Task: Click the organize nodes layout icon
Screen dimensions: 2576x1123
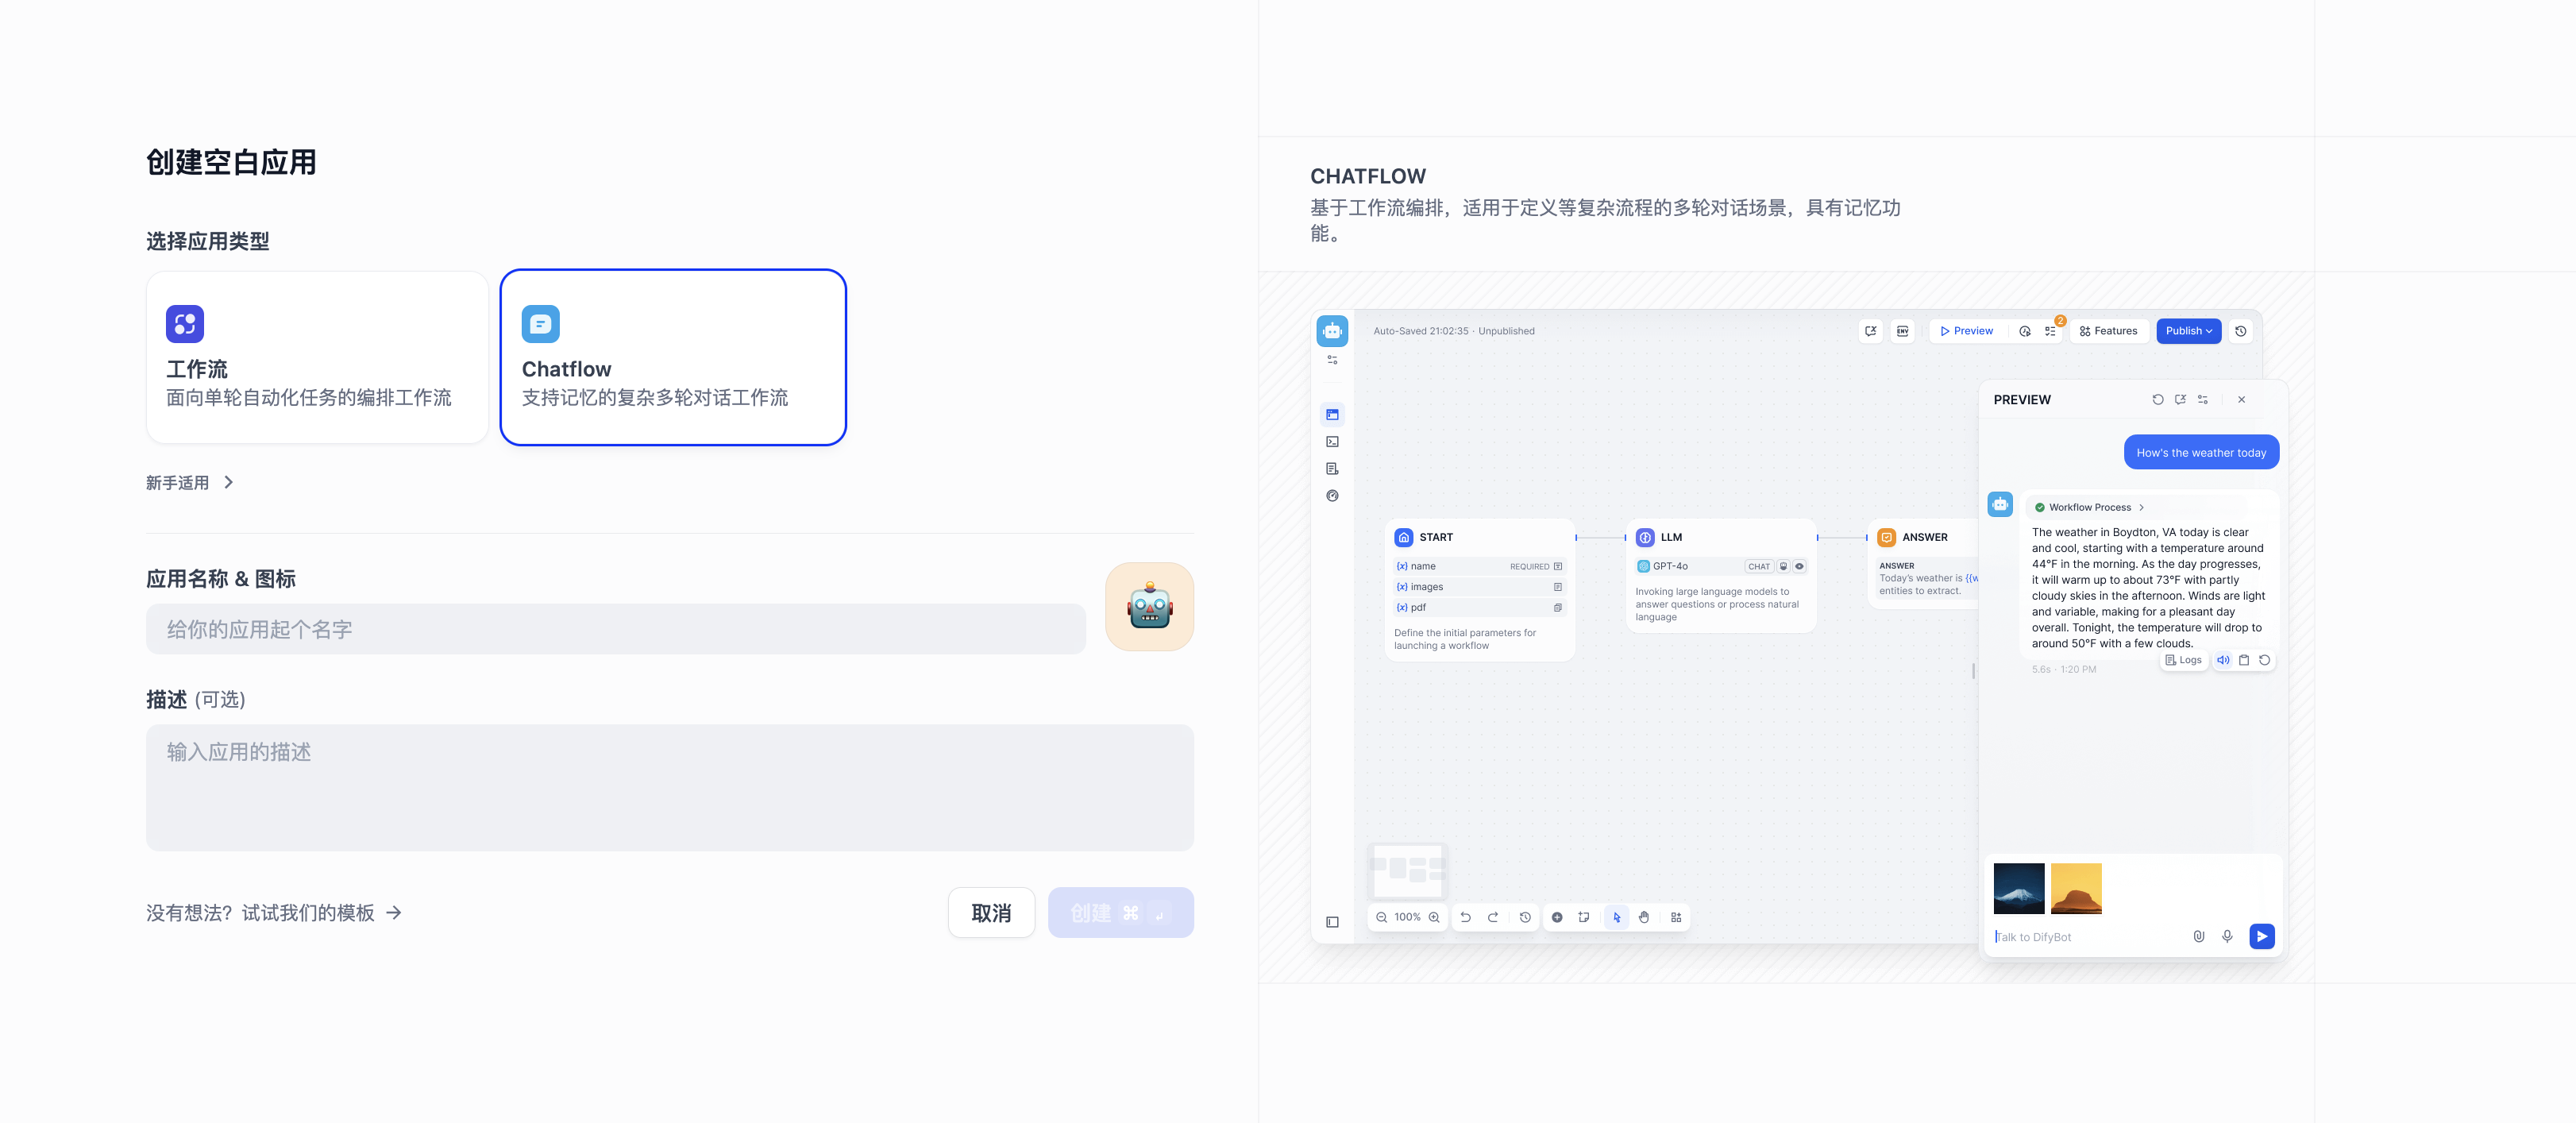Action: tap(1676, 918)
